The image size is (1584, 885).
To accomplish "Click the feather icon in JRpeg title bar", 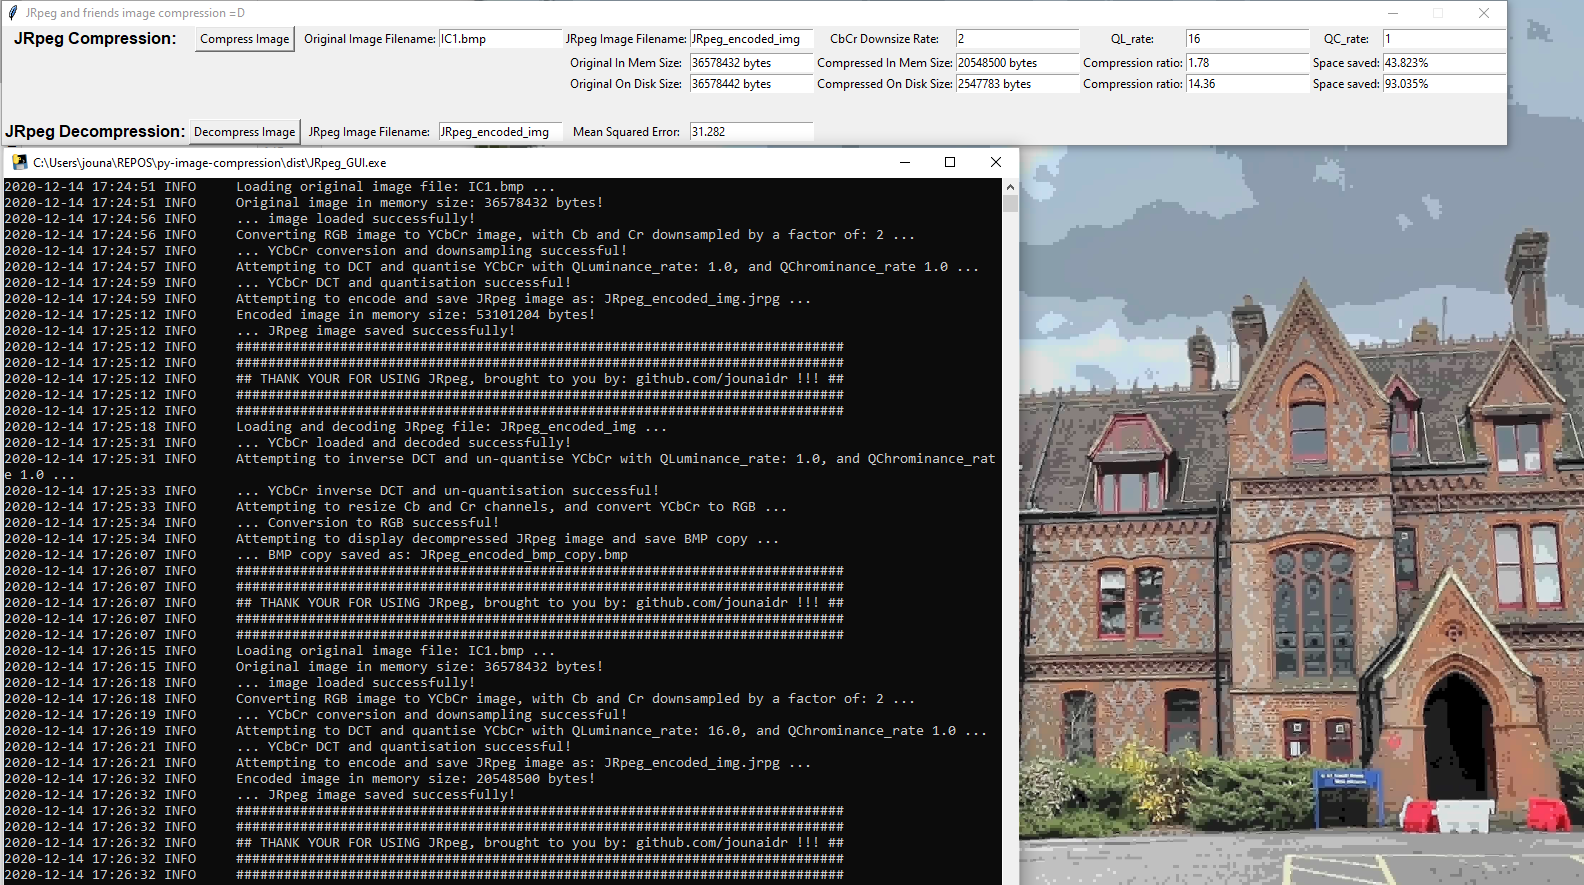I will (13, 13).
